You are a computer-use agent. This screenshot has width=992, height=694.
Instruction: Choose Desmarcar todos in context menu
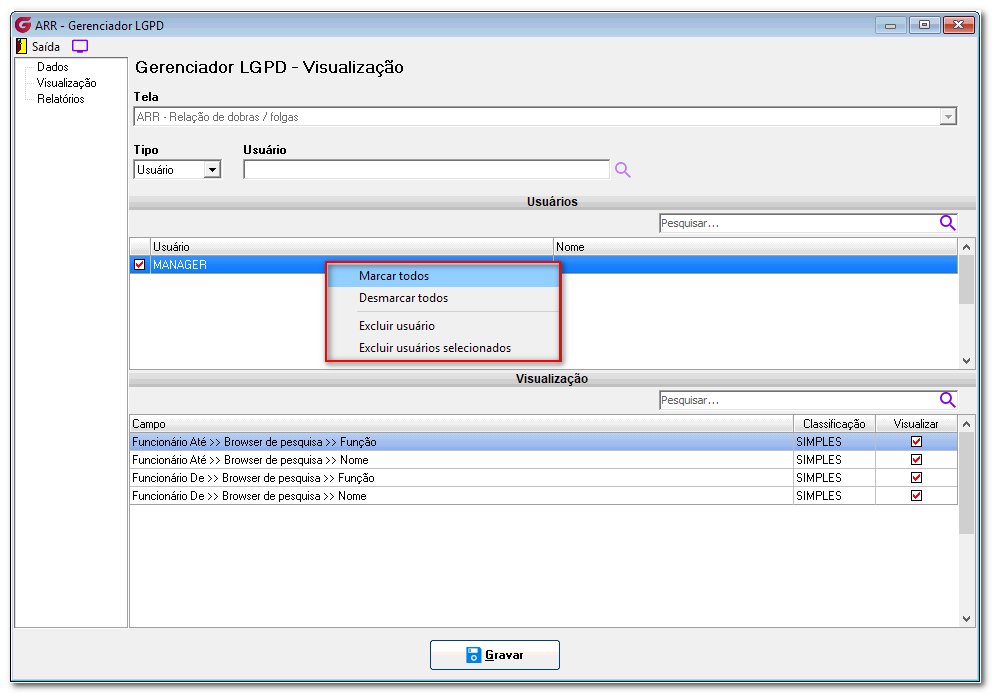pyautogui.click(x=443, y=298)
